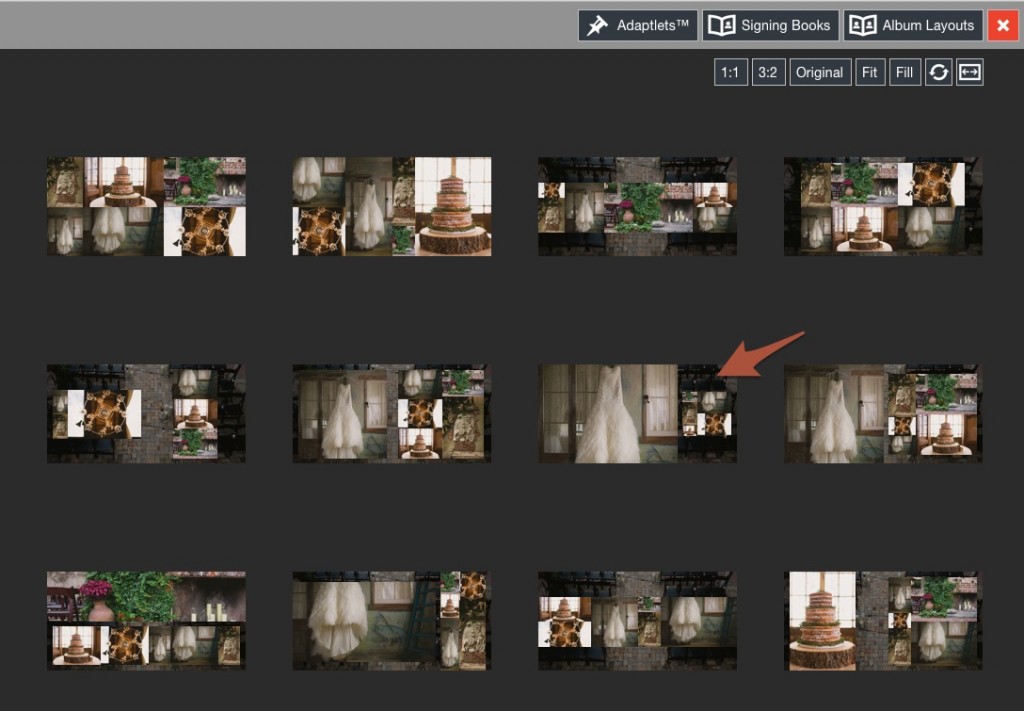Screen dimensions: 1024x711
Task: Set images to Fill
Action: tap(904, 72)
